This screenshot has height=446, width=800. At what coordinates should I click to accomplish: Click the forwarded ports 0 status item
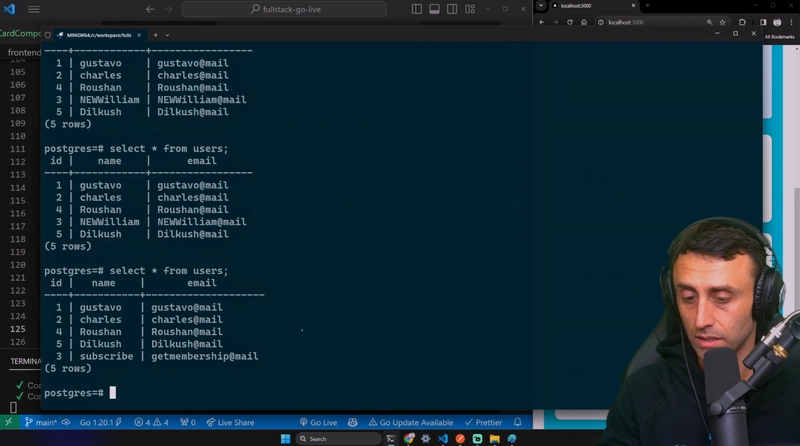pyautogui.click(x=188, y=422)
